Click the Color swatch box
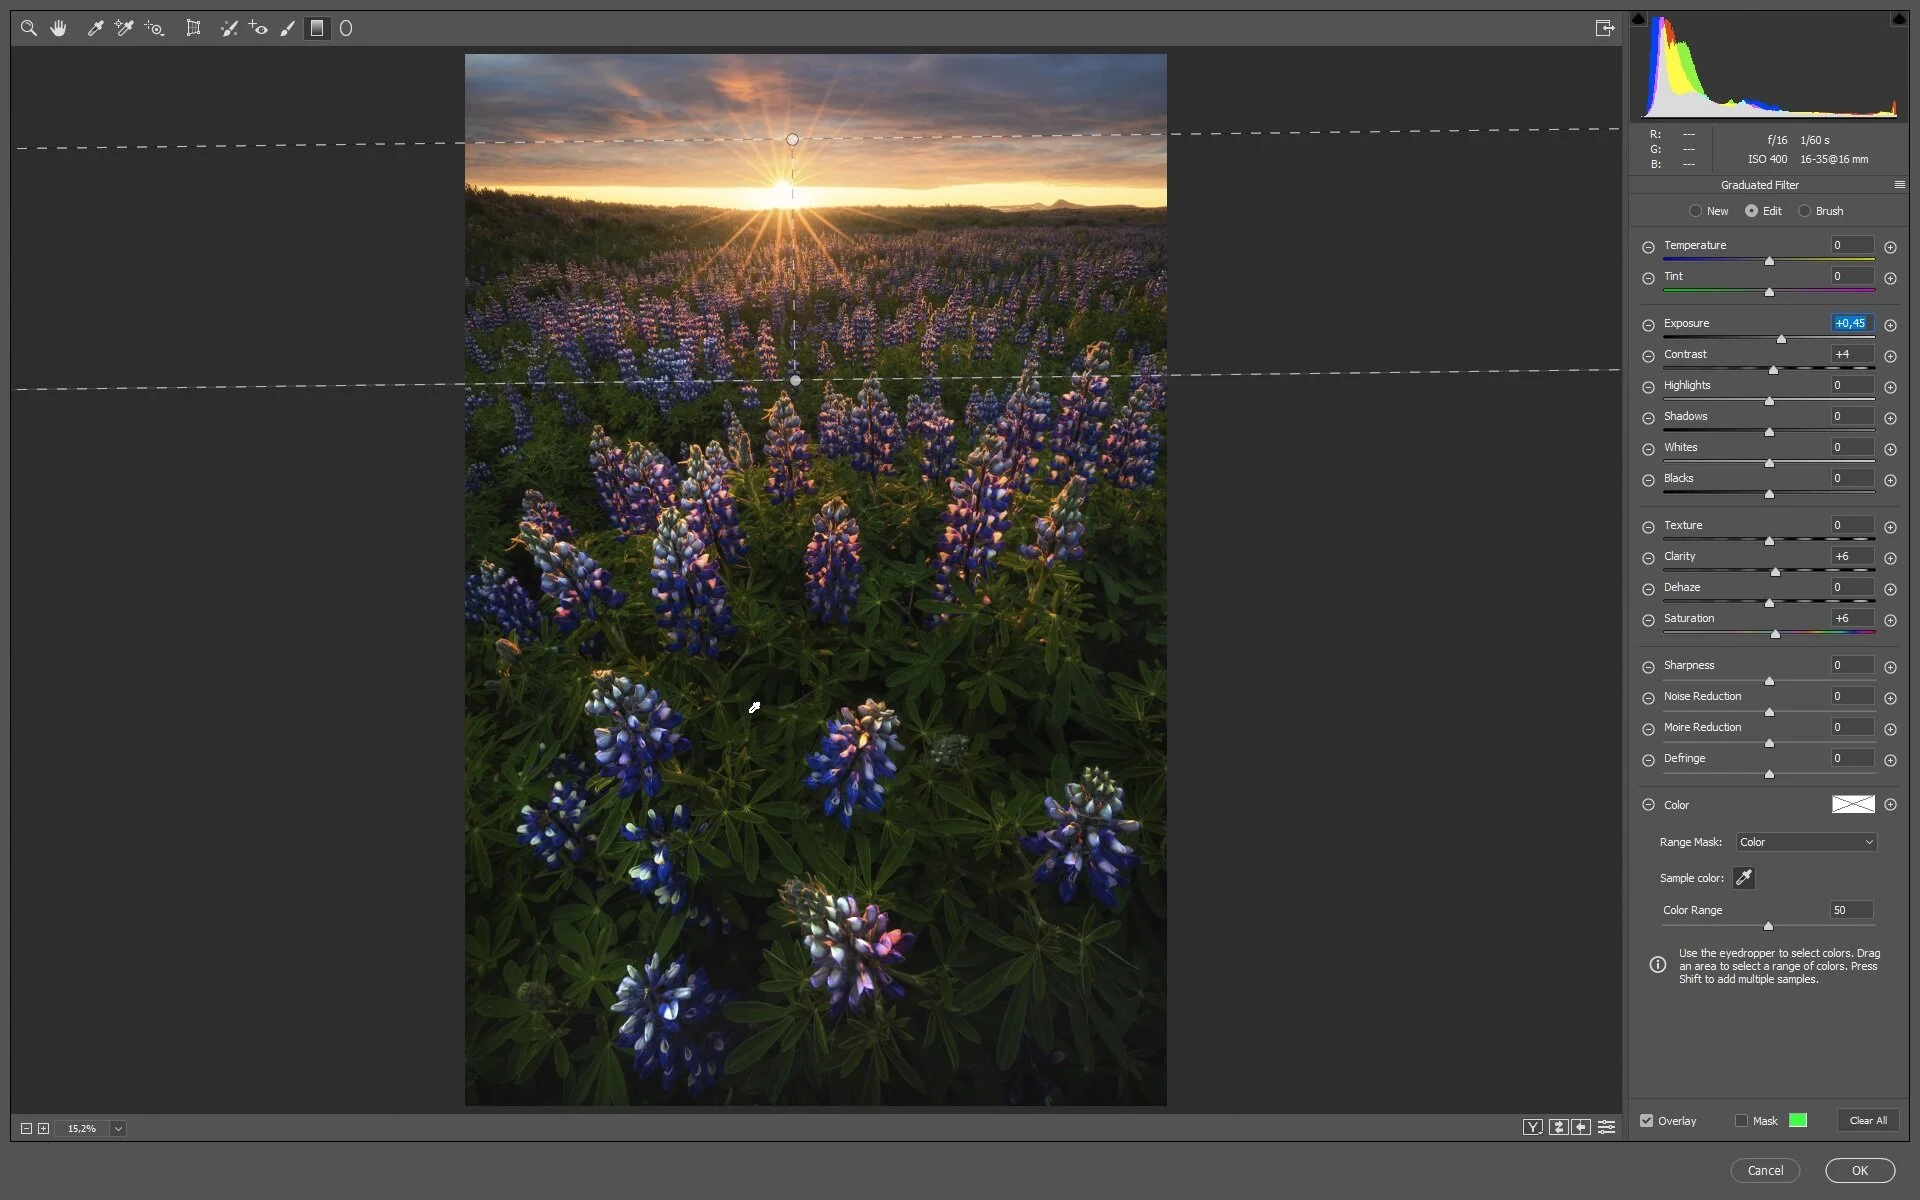 [1852, 805]
